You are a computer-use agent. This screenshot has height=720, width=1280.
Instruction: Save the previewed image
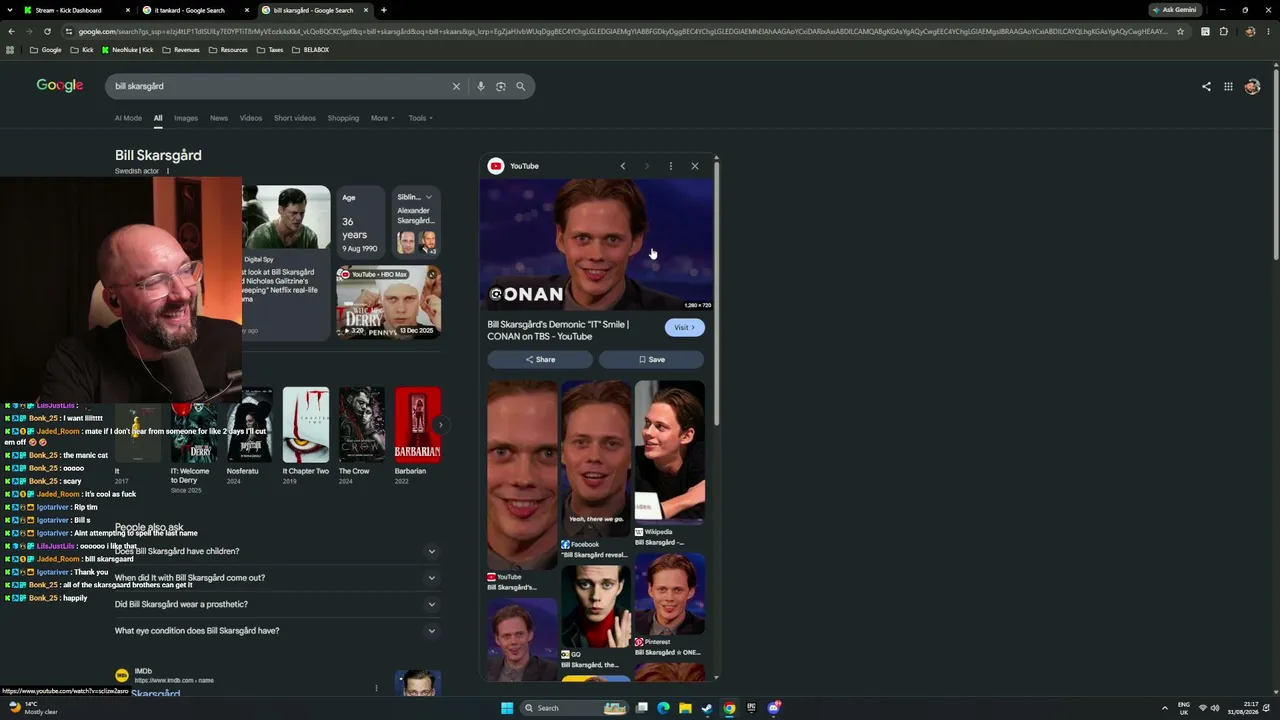[x=651, y=360]
